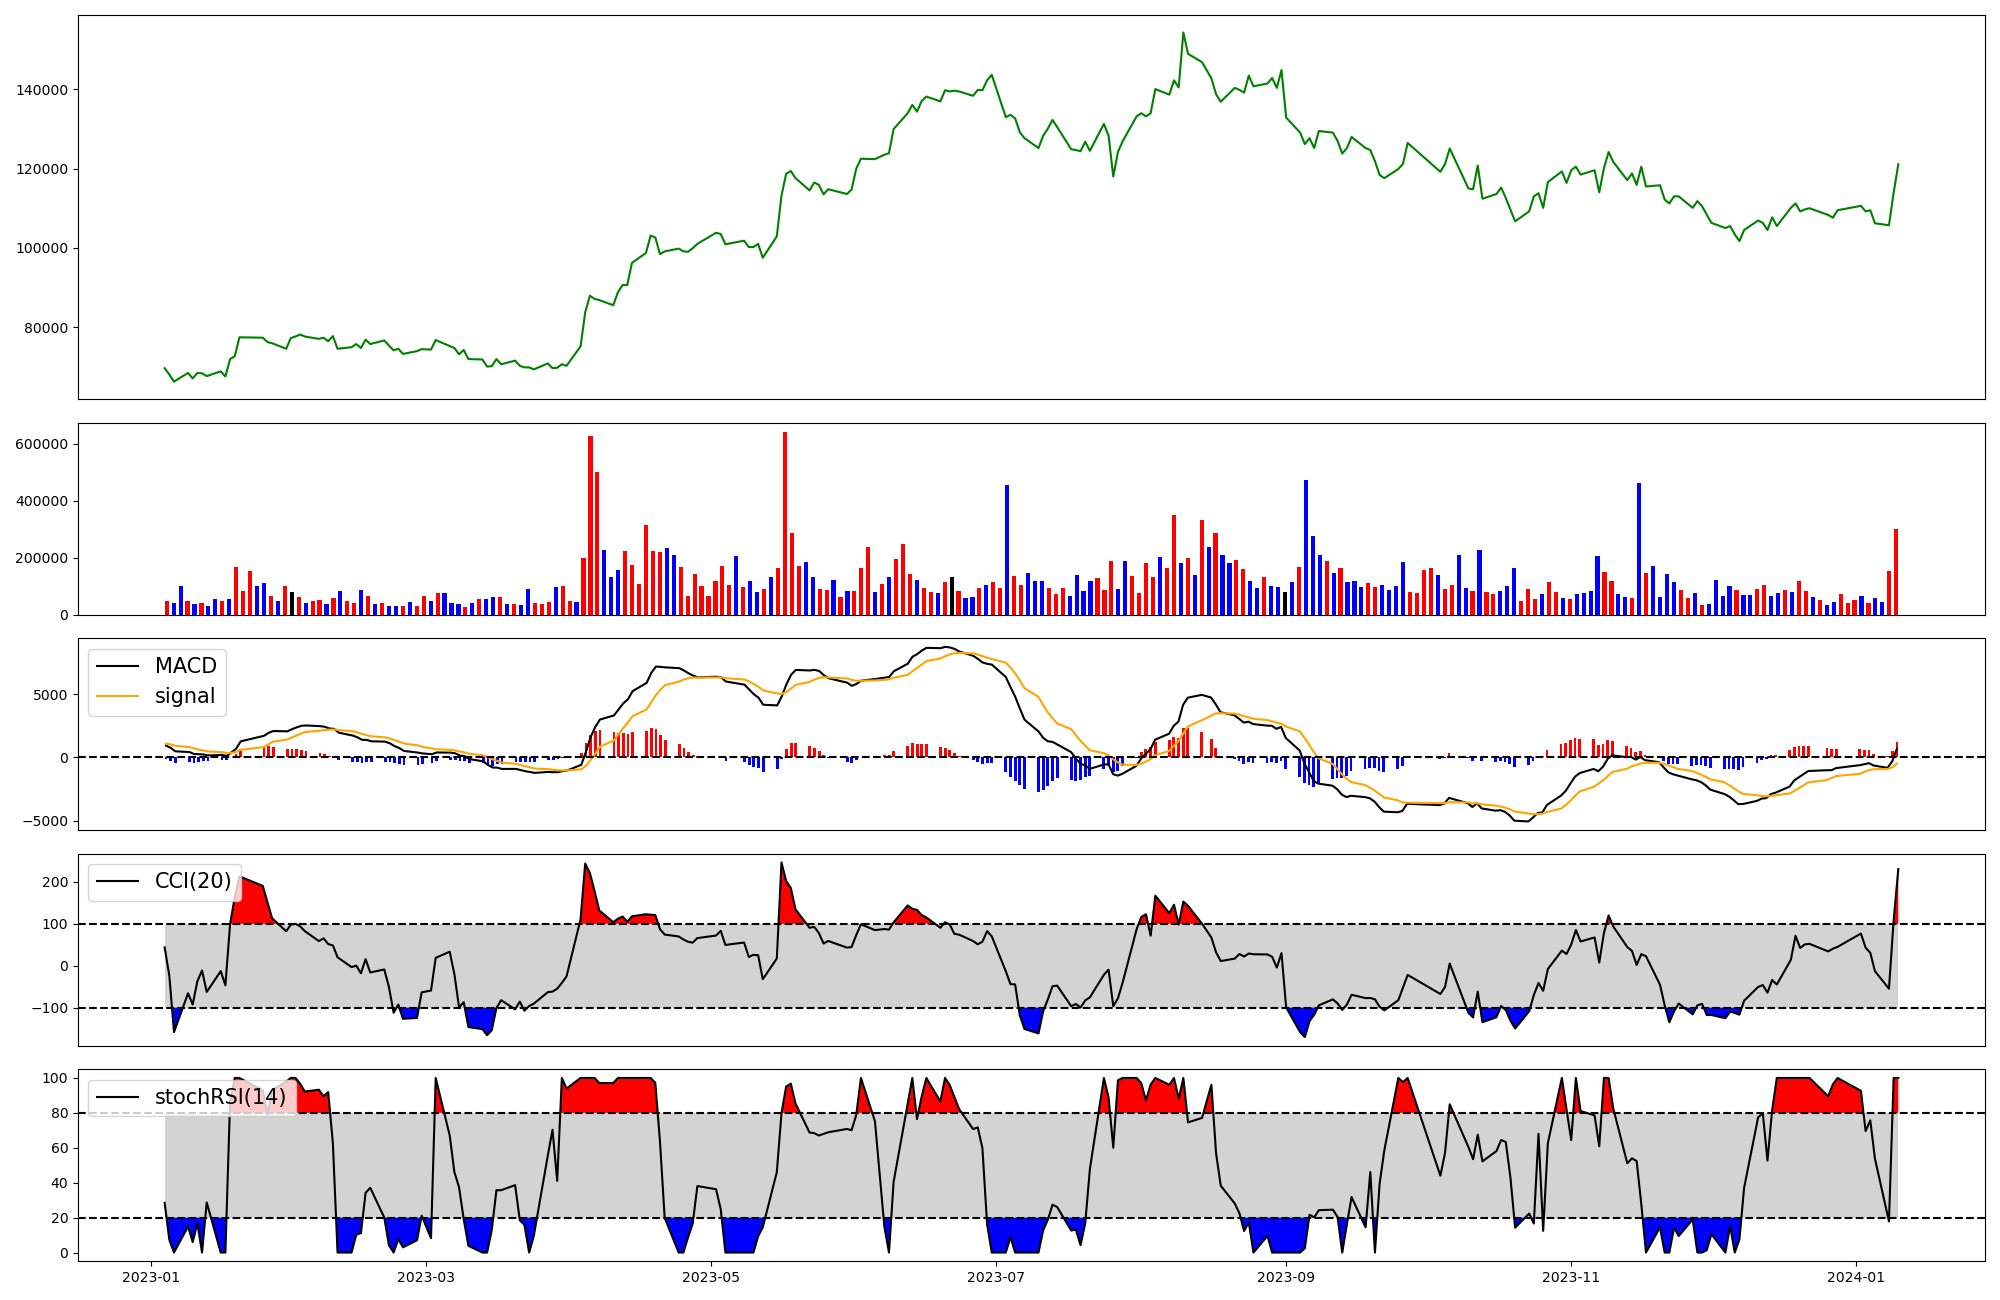The width and height of the screenshot is (2000, 1300).
Task: Click the tall blue volume bar in early July 2023
Action: coord(1007,550)
